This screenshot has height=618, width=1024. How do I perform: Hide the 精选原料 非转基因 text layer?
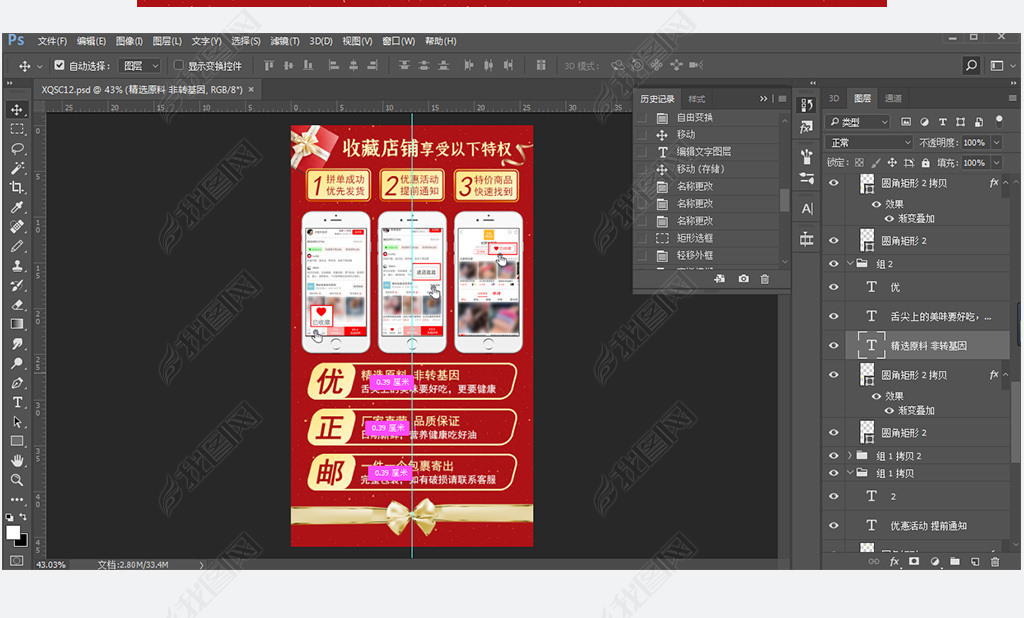(x=833, y=345)
